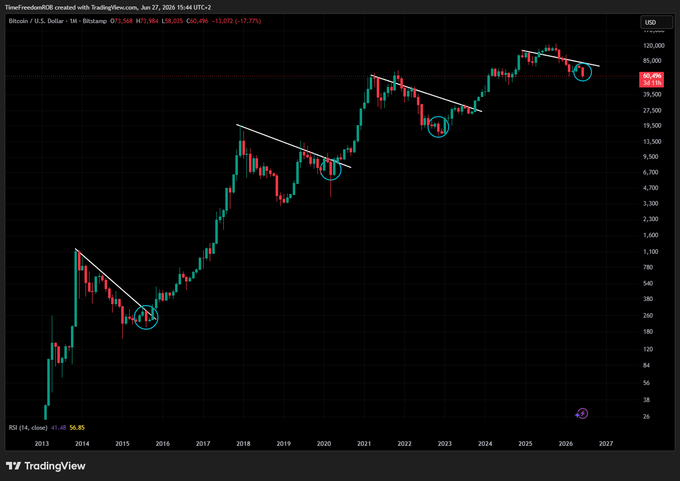The image size is (680, 481).
Task: Select the RSI (14, close) indicator label
Action: (x=28, y=428)
